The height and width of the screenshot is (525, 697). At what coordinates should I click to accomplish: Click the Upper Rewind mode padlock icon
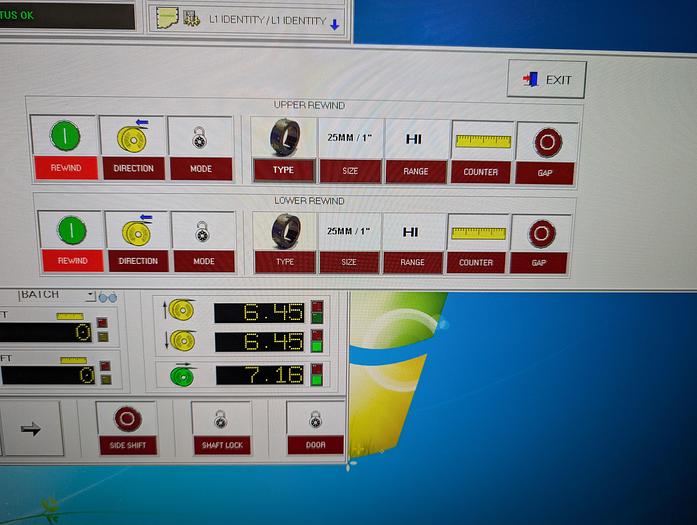[200, 136]
